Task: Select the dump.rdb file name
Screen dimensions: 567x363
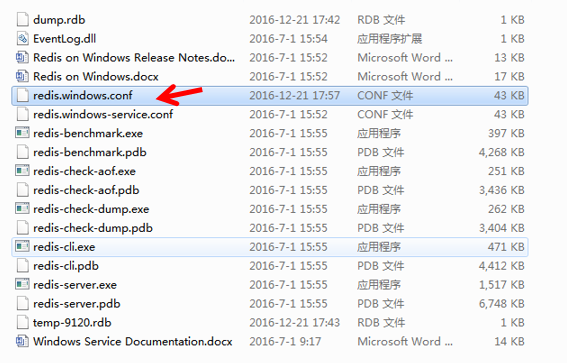Action: [x=59, y=20]
